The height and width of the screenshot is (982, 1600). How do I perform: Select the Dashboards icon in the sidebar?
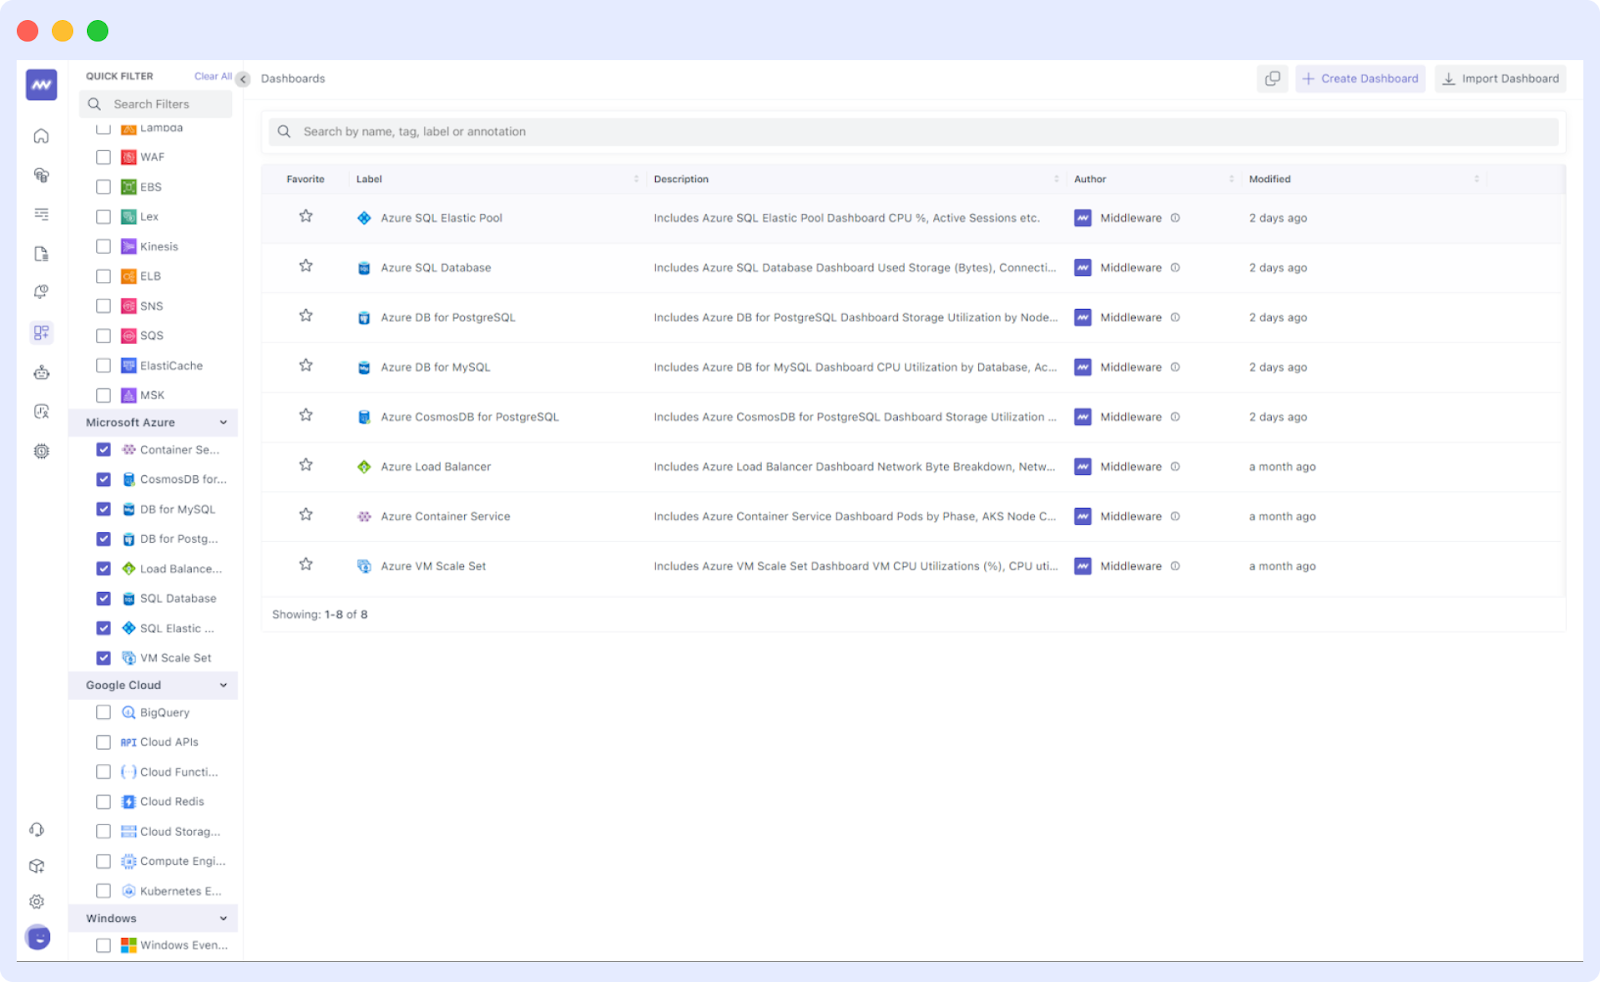tap(40, 332)
